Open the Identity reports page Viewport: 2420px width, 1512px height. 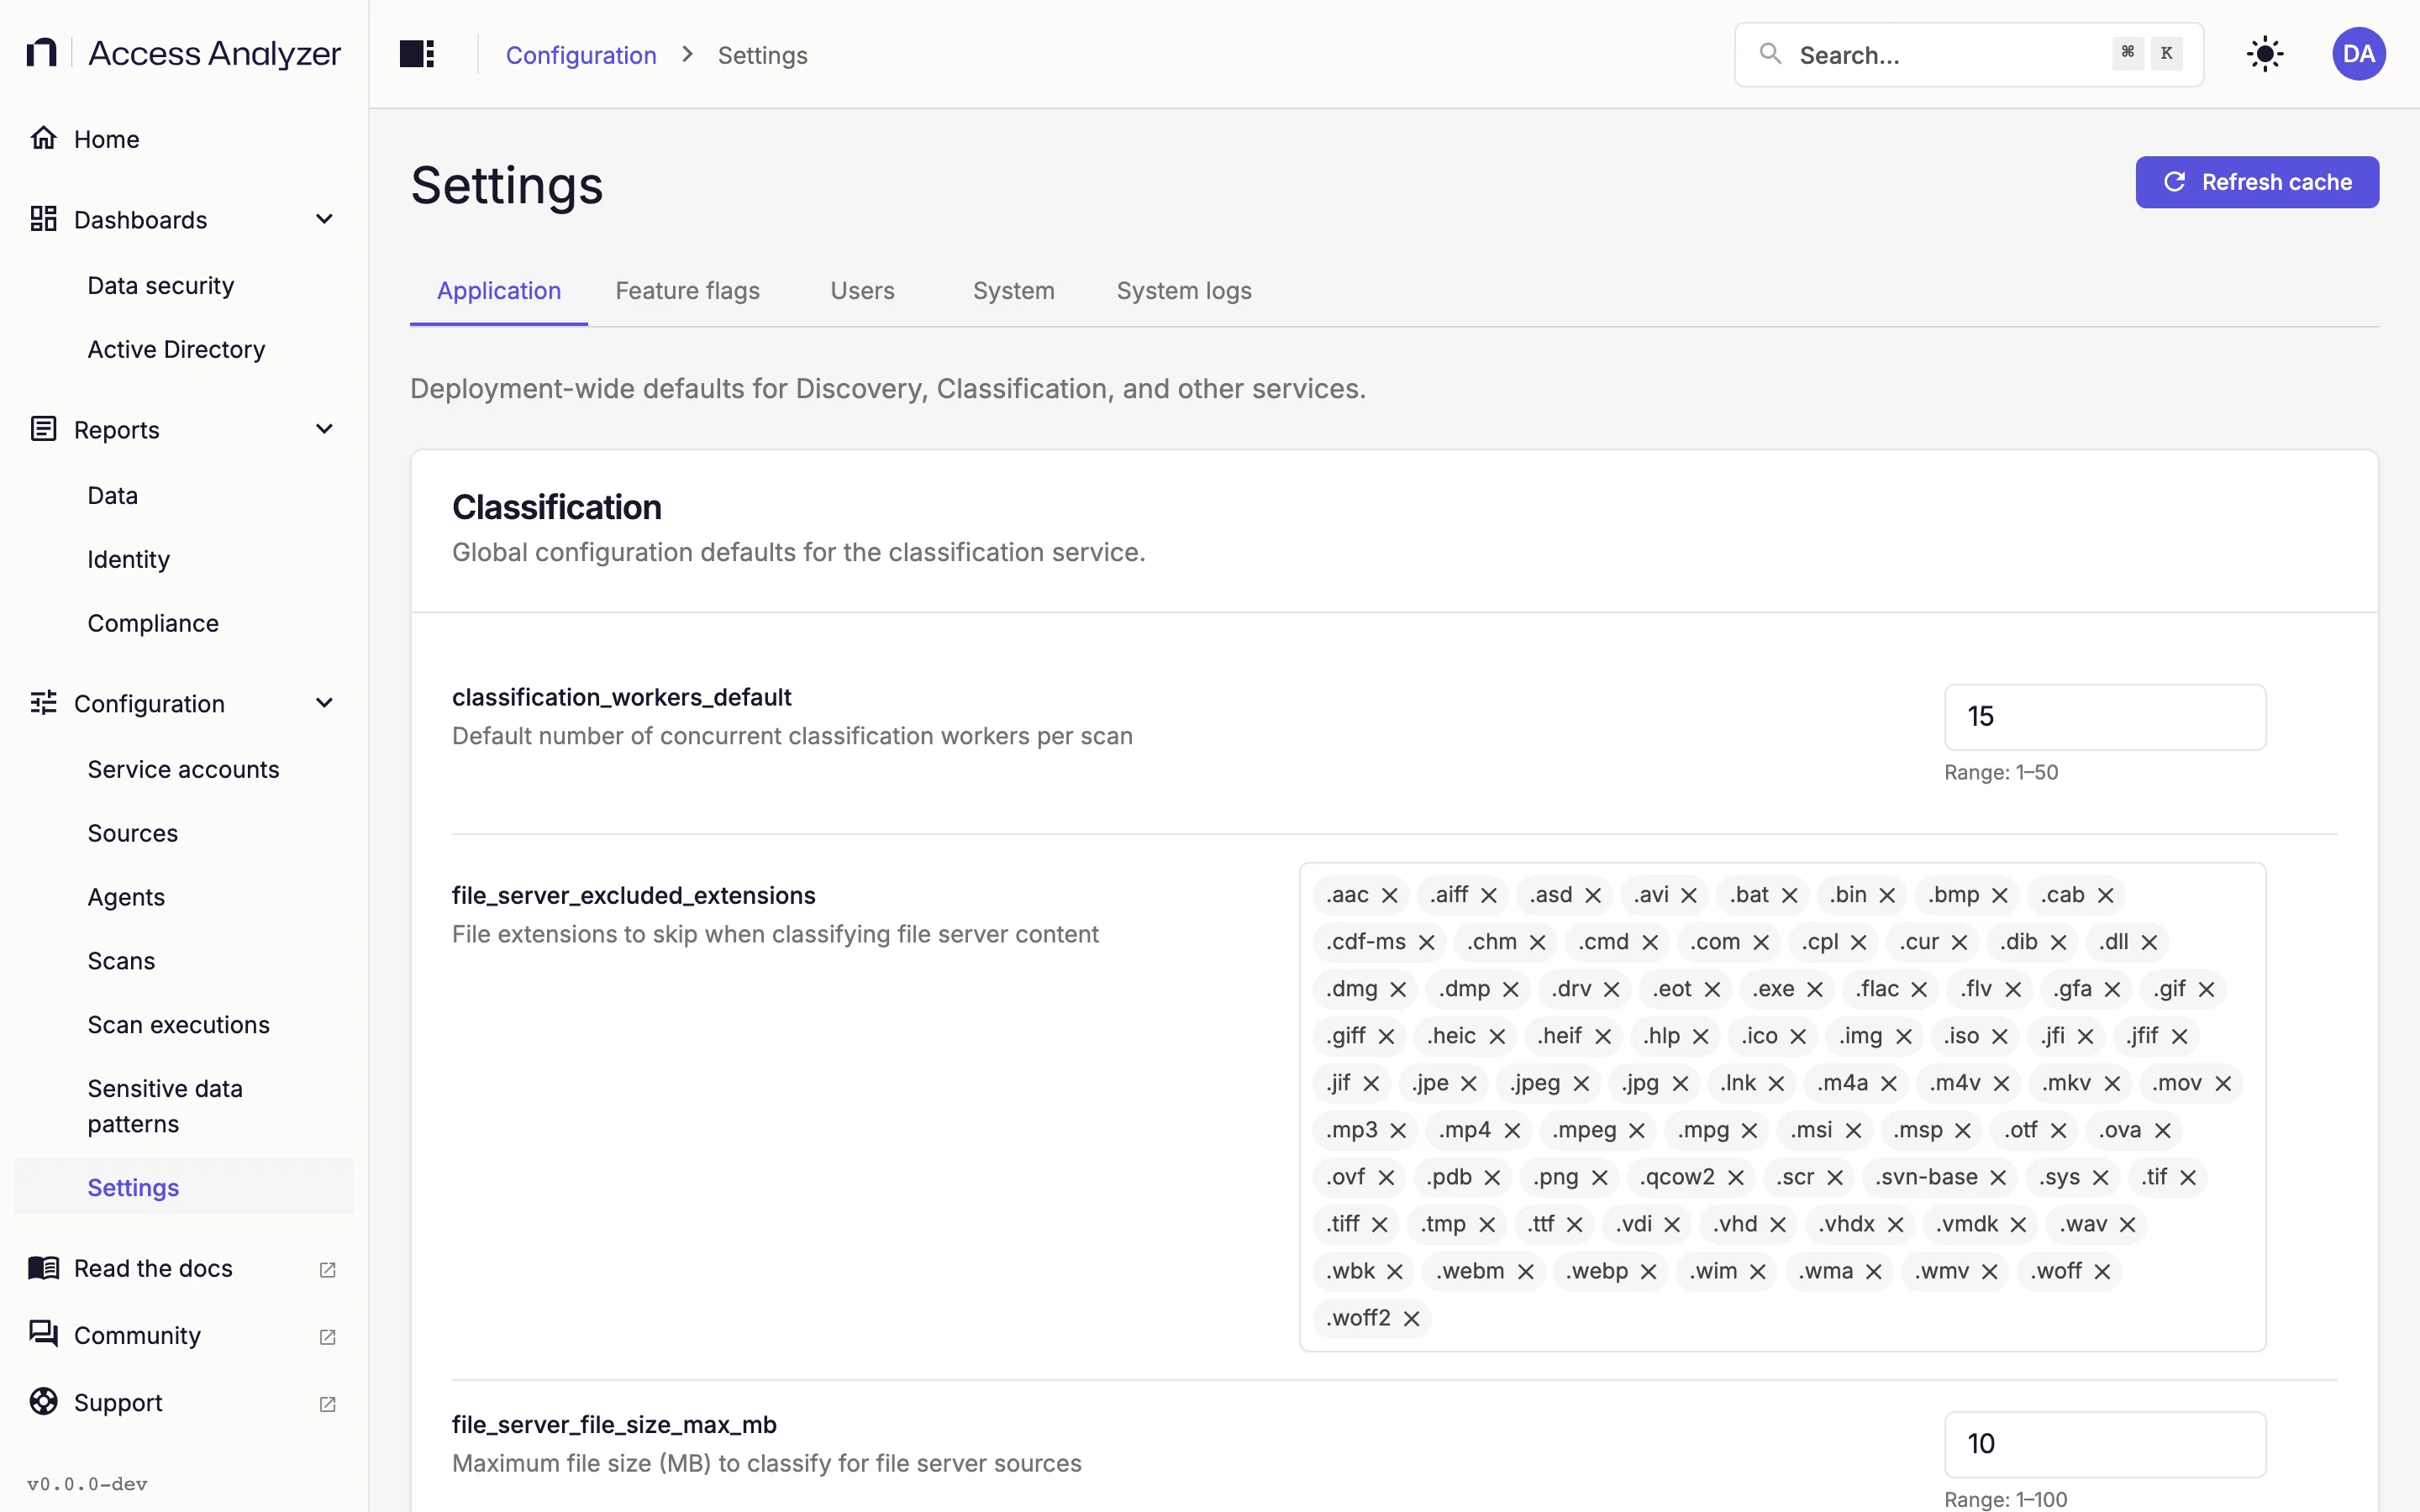click(128, 559)
